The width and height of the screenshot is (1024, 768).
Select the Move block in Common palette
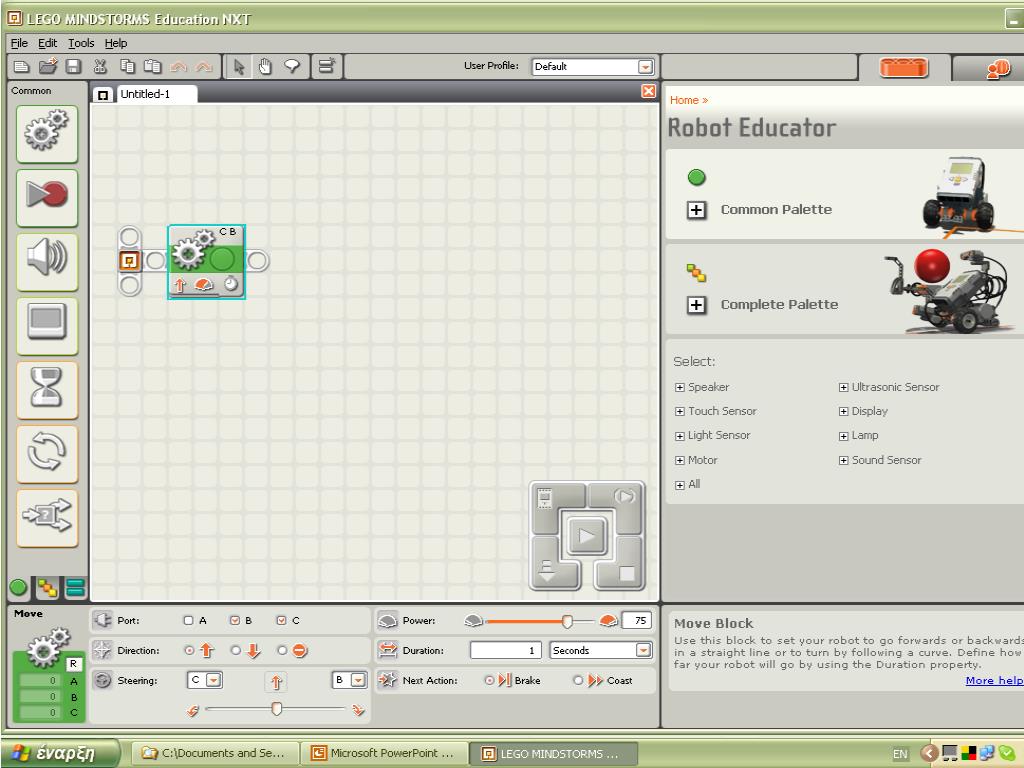pos(47,134)
